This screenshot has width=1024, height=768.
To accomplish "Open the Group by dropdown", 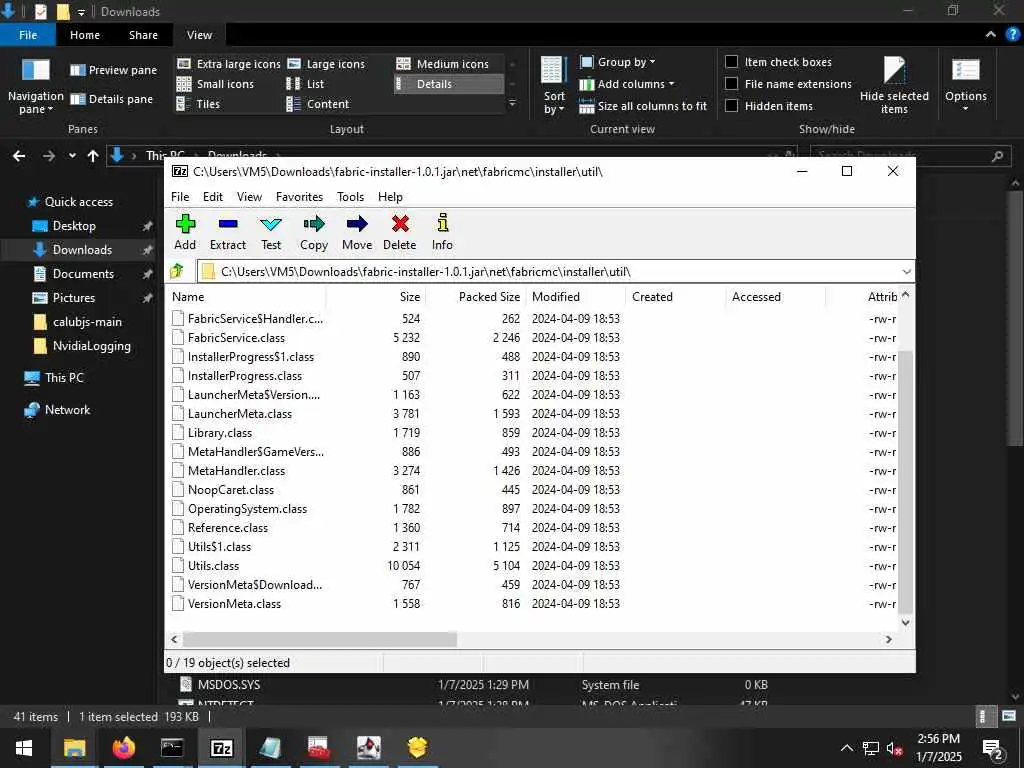I will tap(618, 62).
